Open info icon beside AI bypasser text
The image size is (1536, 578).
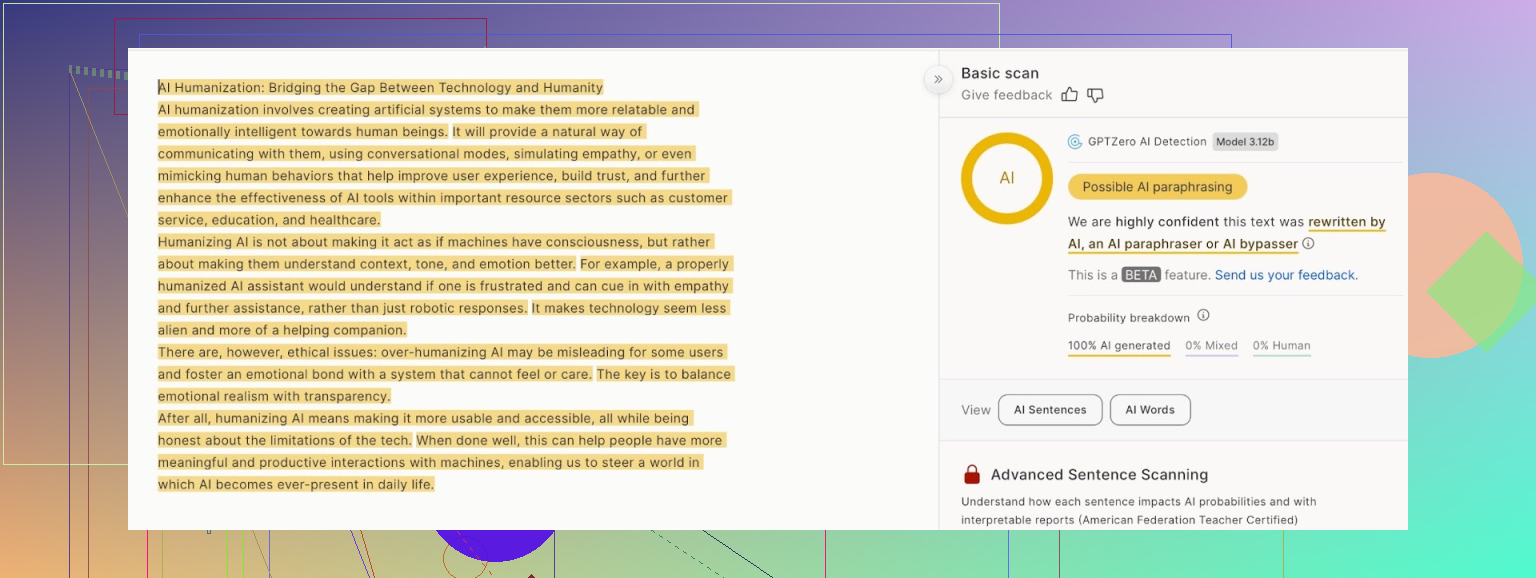[1308, 243]
